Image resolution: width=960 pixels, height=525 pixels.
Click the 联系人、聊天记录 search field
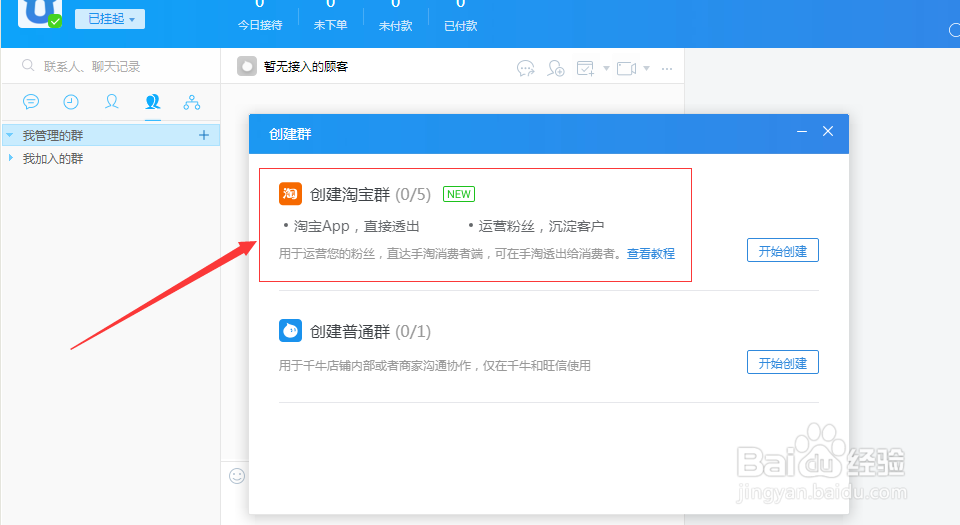pos(111,66)
